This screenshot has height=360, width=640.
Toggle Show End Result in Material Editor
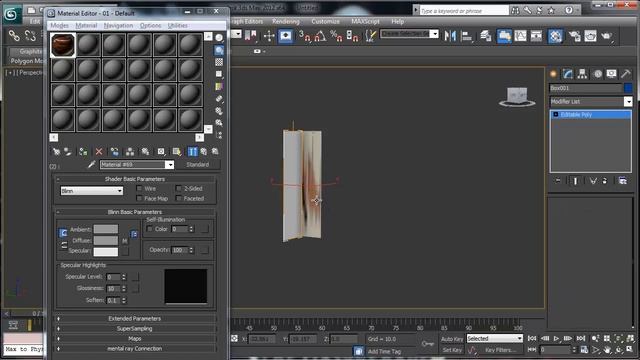pyautogui.click(x=192, y=152)
